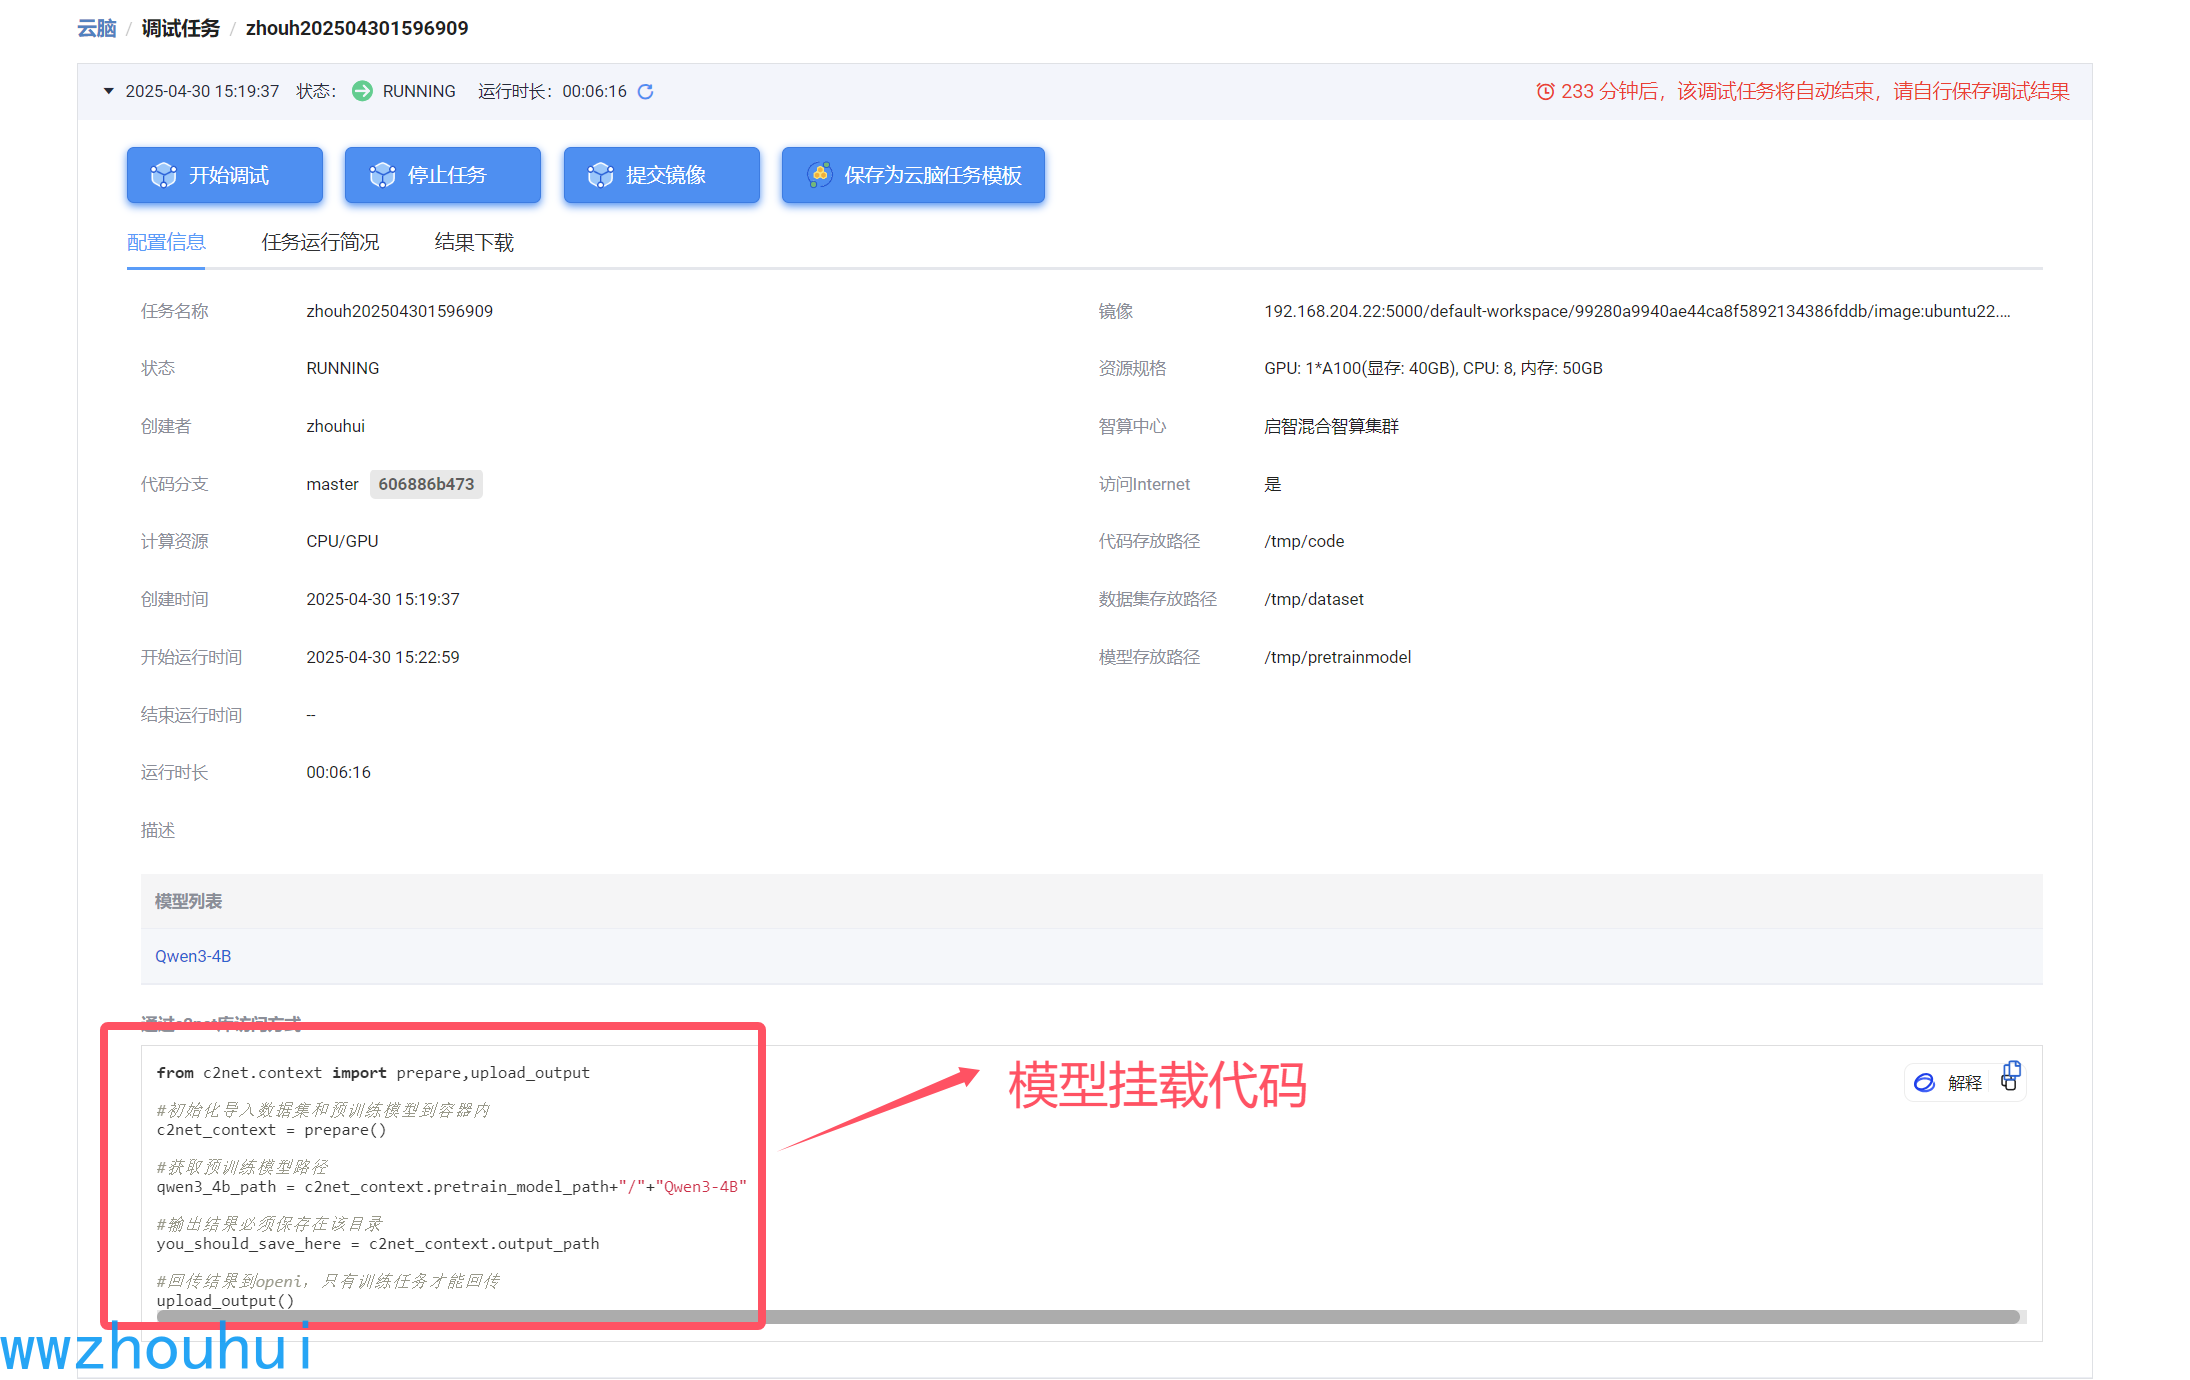Image resolution: width=2190 pixels, height=1380 pixels.
Task: Click the 开始调试 button cube icon
Action: point(163,175)
